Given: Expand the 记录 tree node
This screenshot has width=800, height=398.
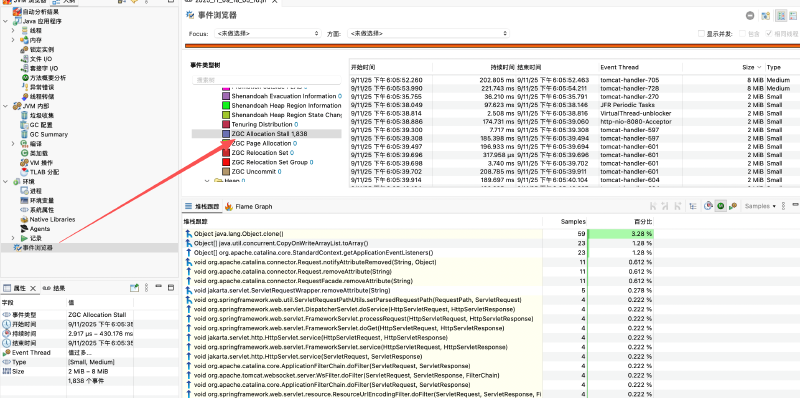Looking at the screenshot, I should tap(14, 238).
